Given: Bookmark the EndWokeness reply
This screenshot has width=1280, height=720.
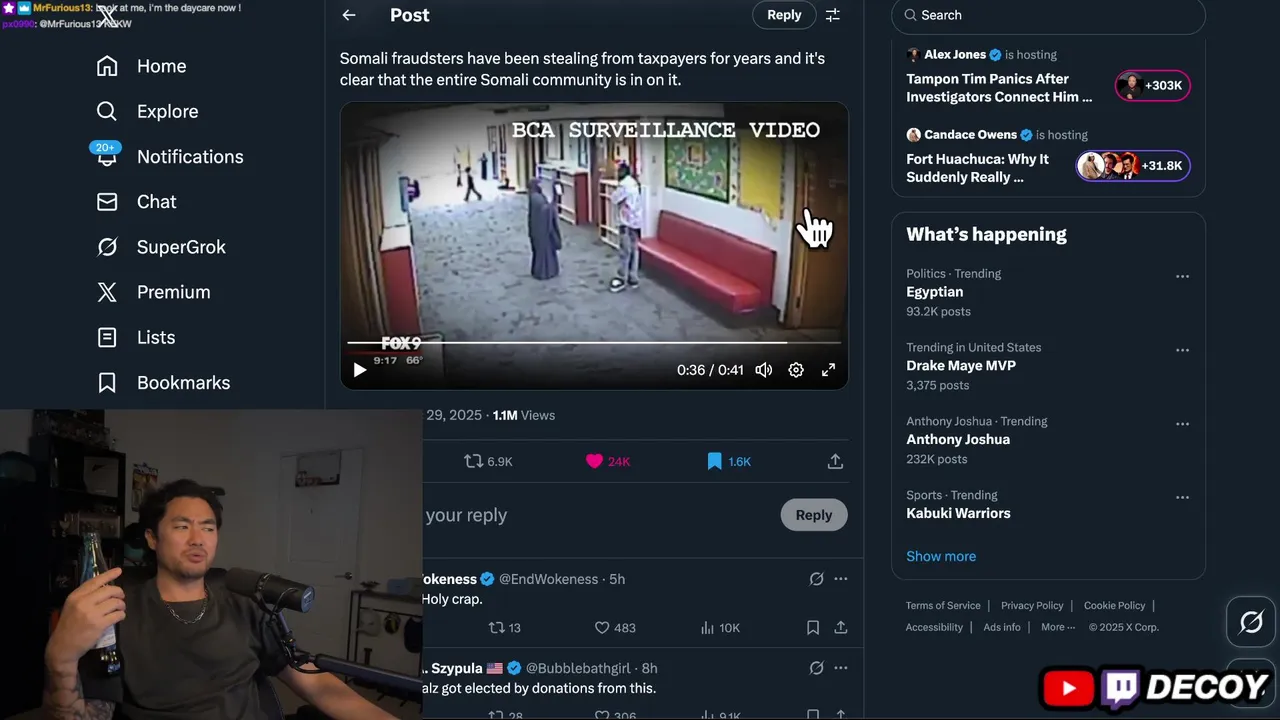Looking at the screenshot, I should point(813,628).
